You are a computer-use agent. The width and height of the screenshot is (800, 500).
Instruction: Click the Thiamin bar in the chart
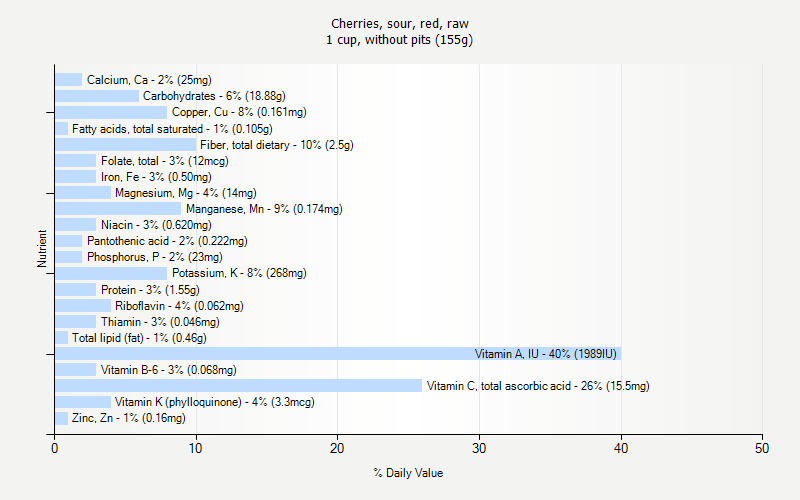coord(76,321)
